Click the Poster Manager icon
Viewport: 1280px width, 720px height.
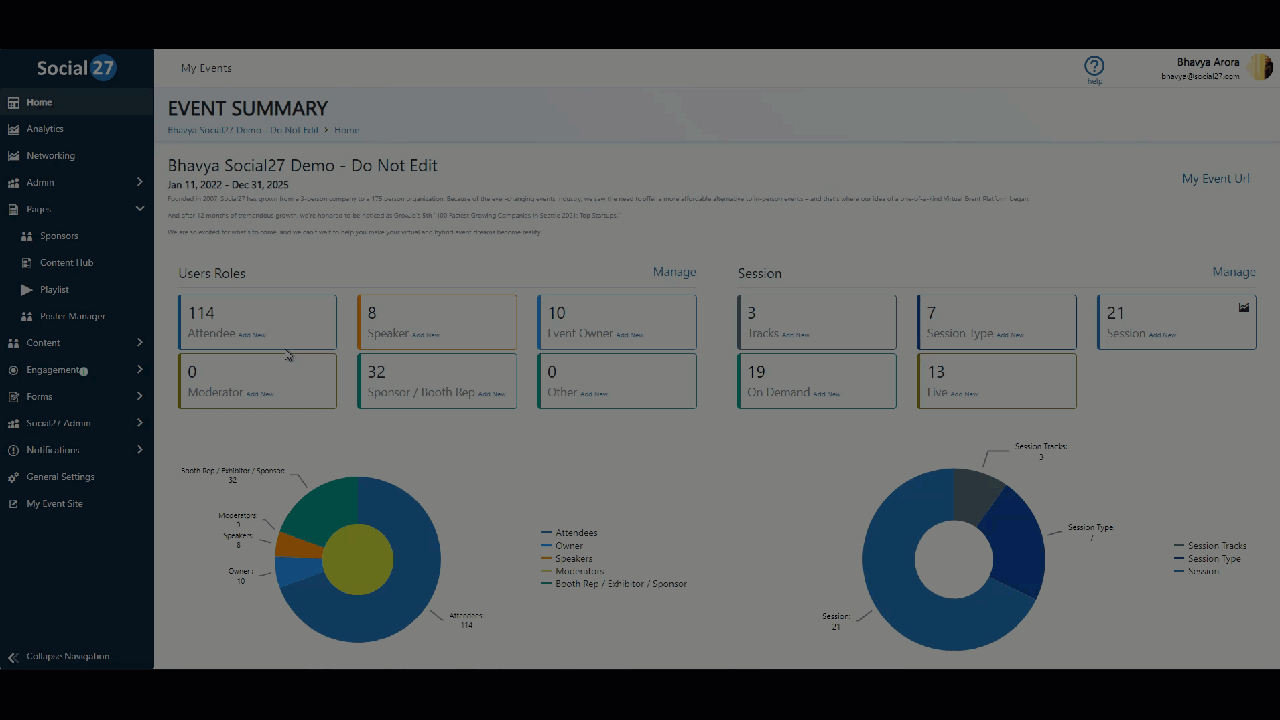click(27, 317)
